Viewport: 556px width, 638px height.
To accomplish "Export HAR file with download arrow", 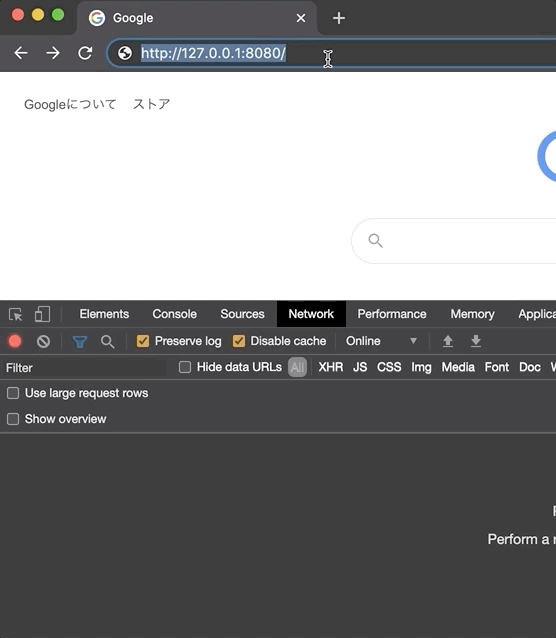I will click(x=476, y=341).
